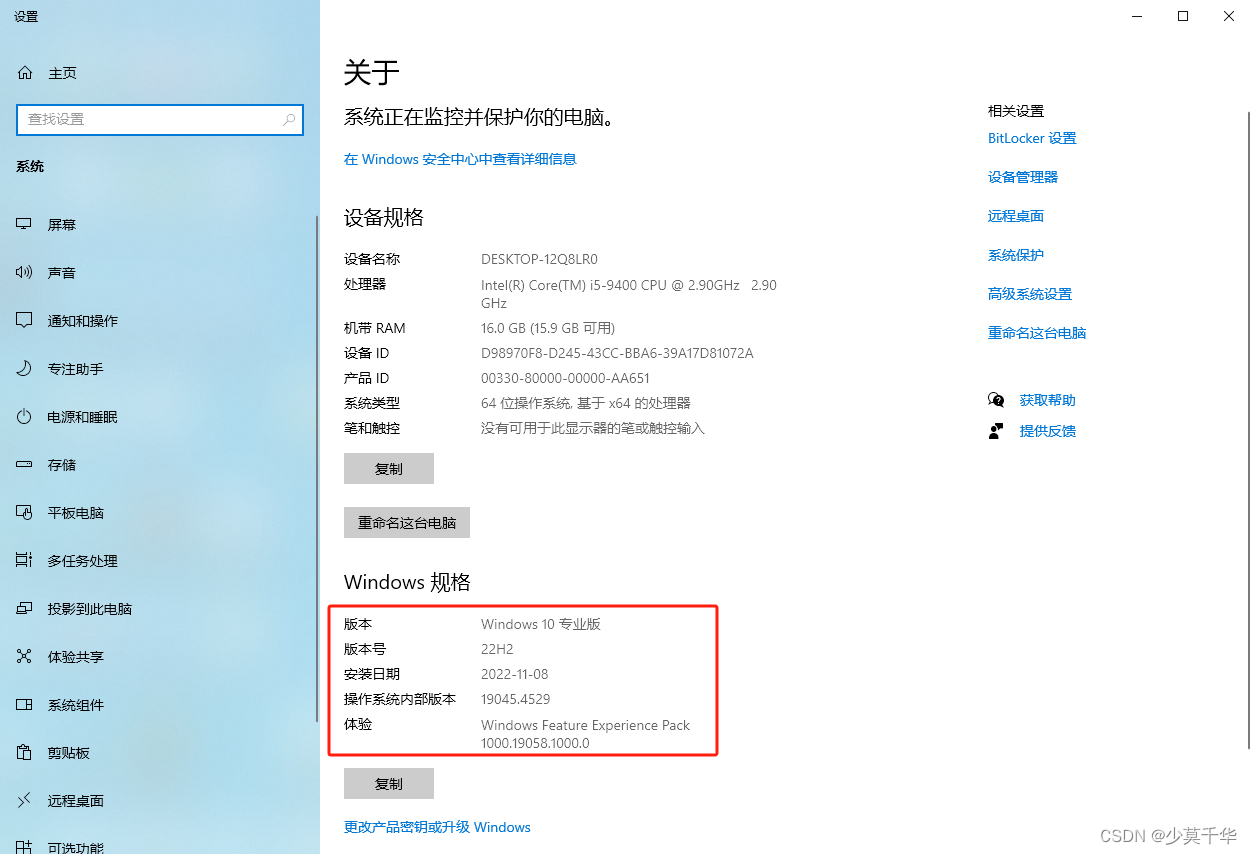Screen dimensions: 1252x854
Task: Click the Shared experiences icon
Action: coord(25,657)
